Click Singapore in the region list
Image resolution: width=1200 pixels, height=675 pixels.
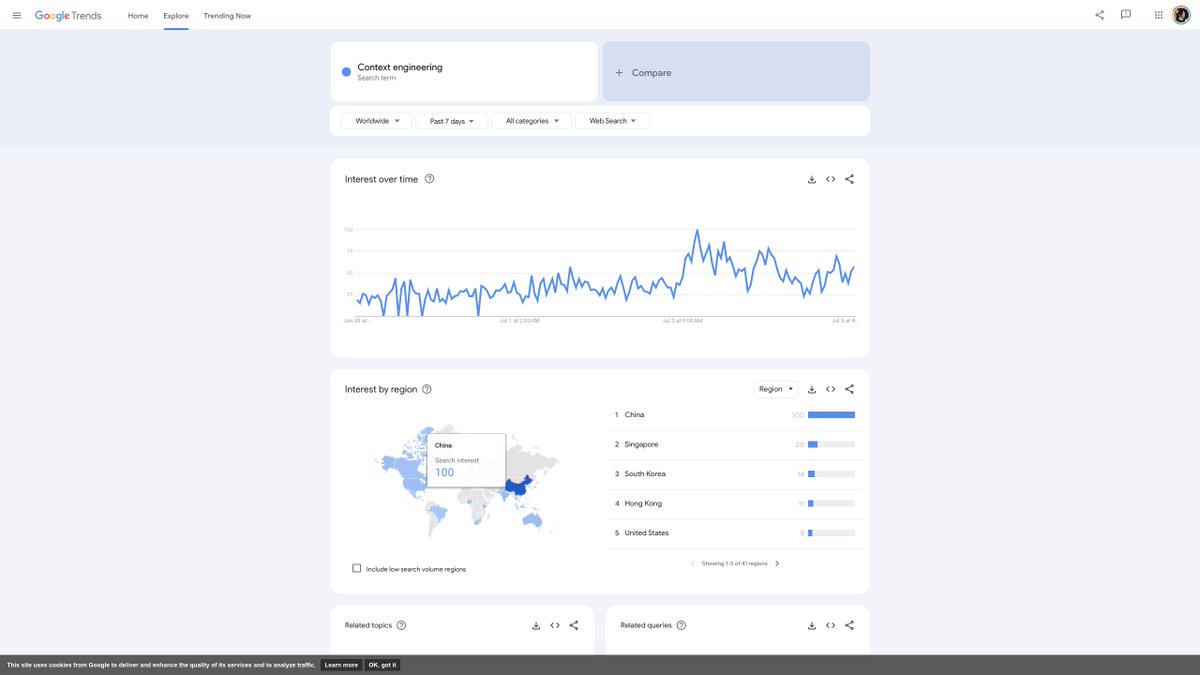point(641,444)
